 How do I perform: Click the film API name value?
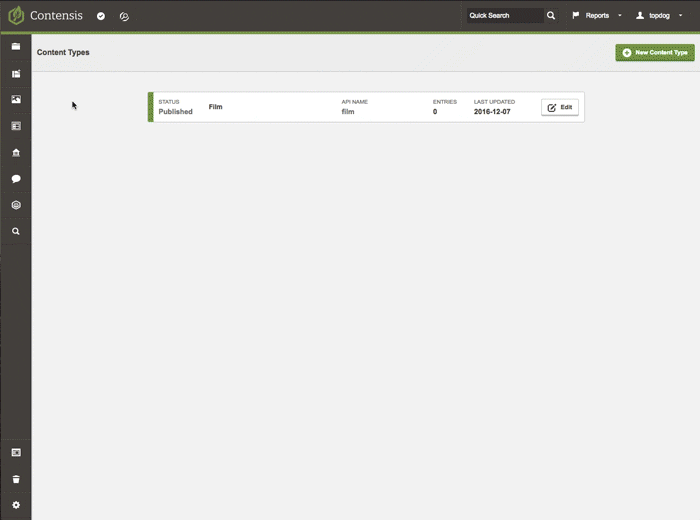[x=348, y=112]
